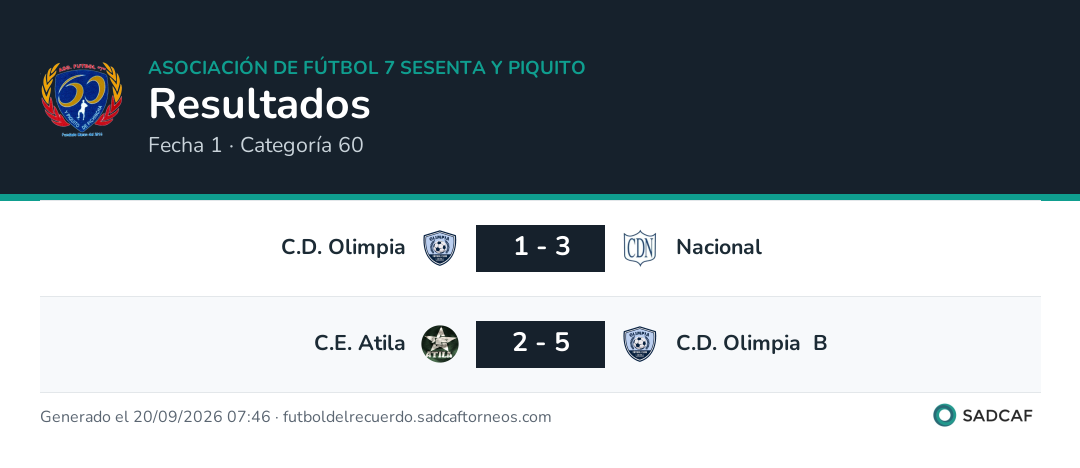
Task: Click the C.D. Olimpia B crest
Action: [x=640, y=344]
